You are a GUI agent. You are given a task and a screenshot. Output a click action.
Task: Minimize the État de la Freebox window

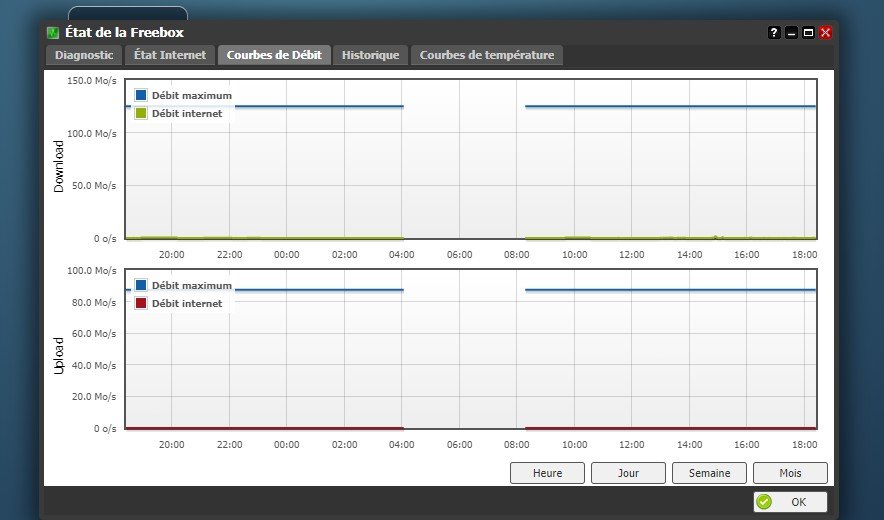click(791, 32)
